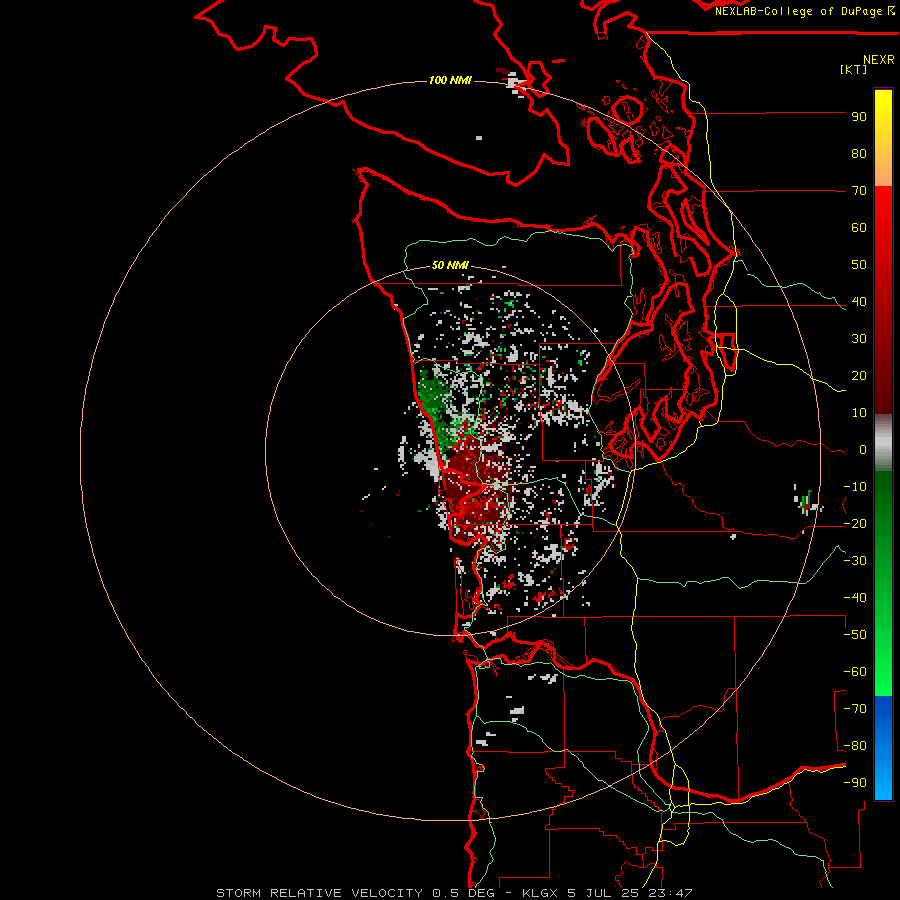This screenshot has height=900, width=900.
Task: Click the legend value 30
Action: (859, 339)
